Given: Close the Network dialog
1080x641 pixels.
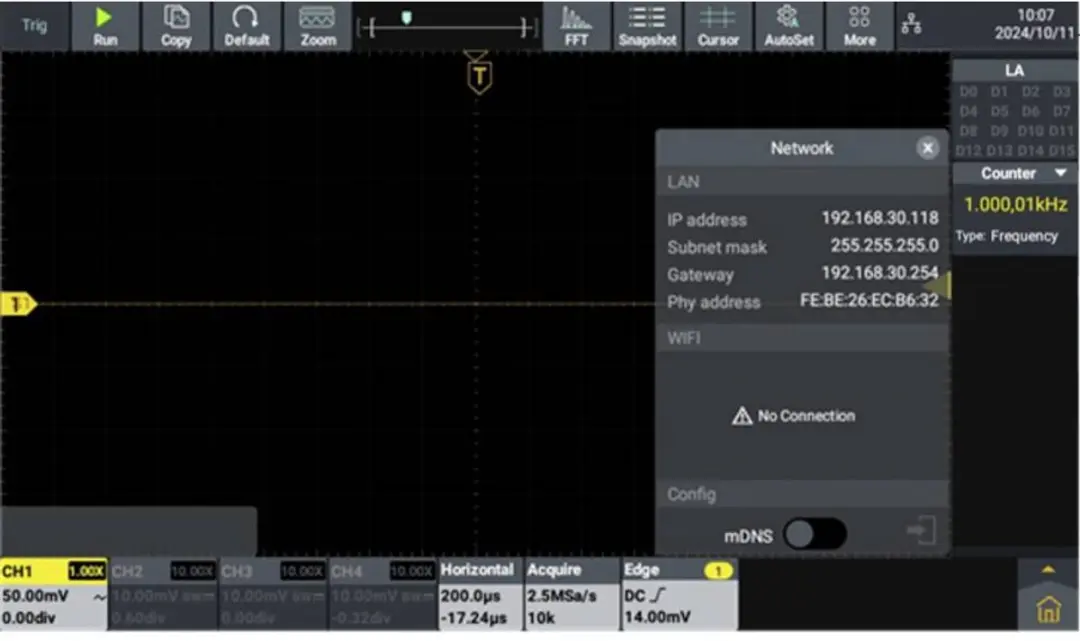Looking at the screenshot, I should click(928, 148).
